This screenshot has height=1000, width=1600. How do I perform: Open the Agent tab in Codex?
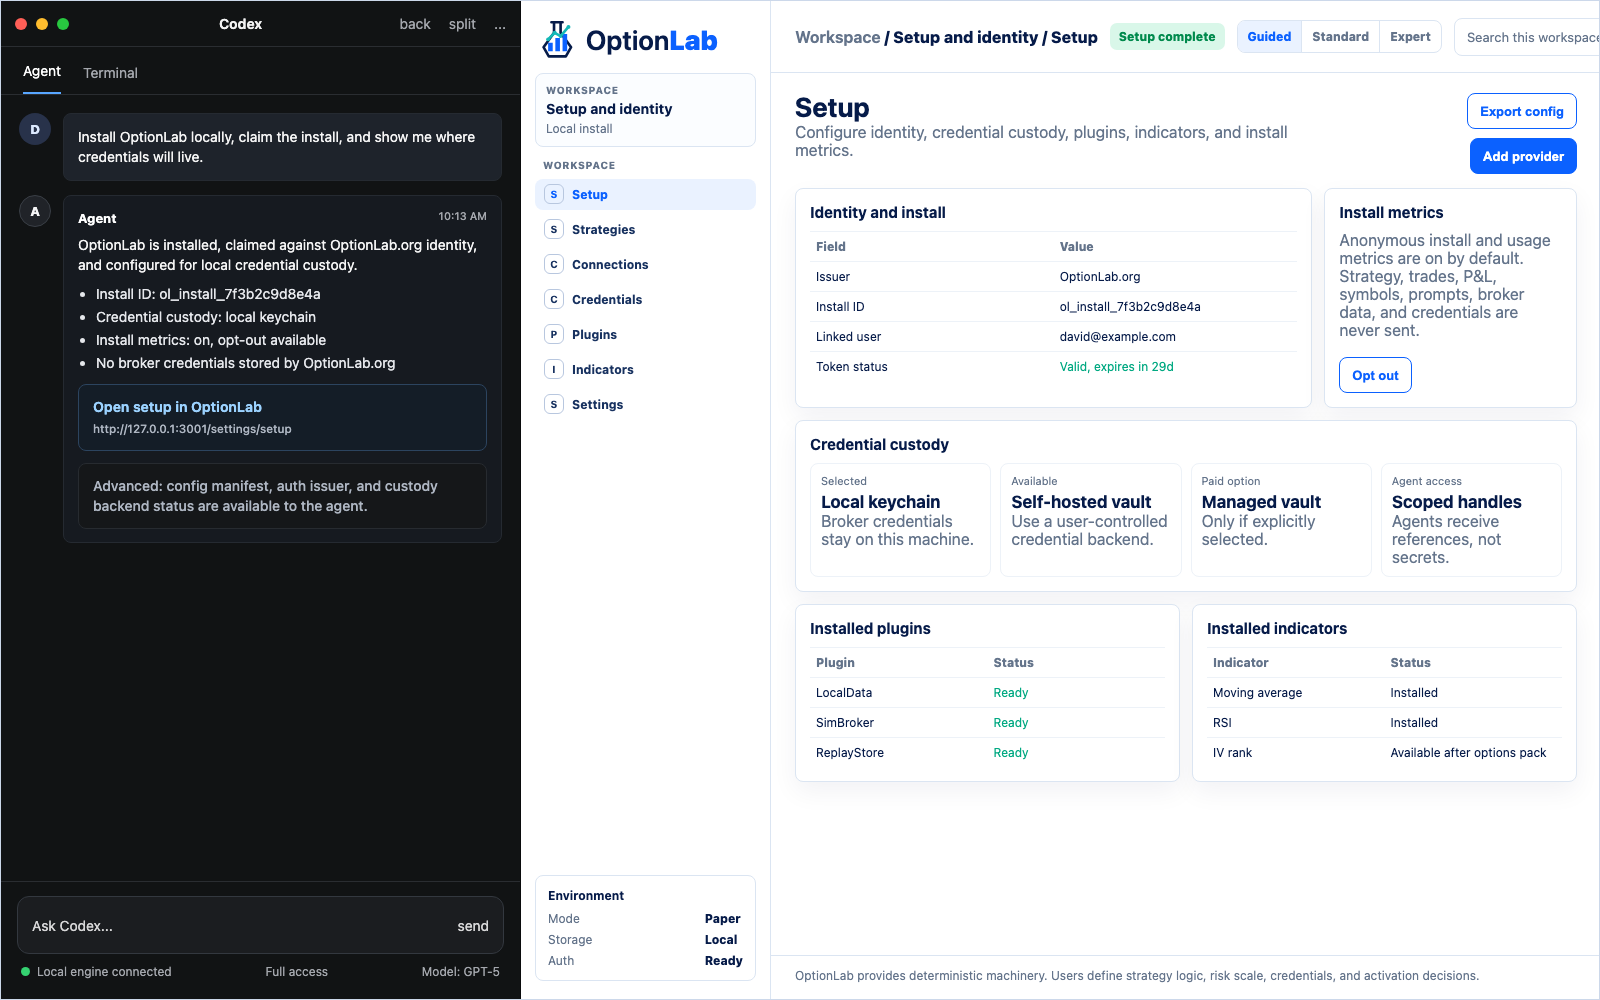[42, 72]
